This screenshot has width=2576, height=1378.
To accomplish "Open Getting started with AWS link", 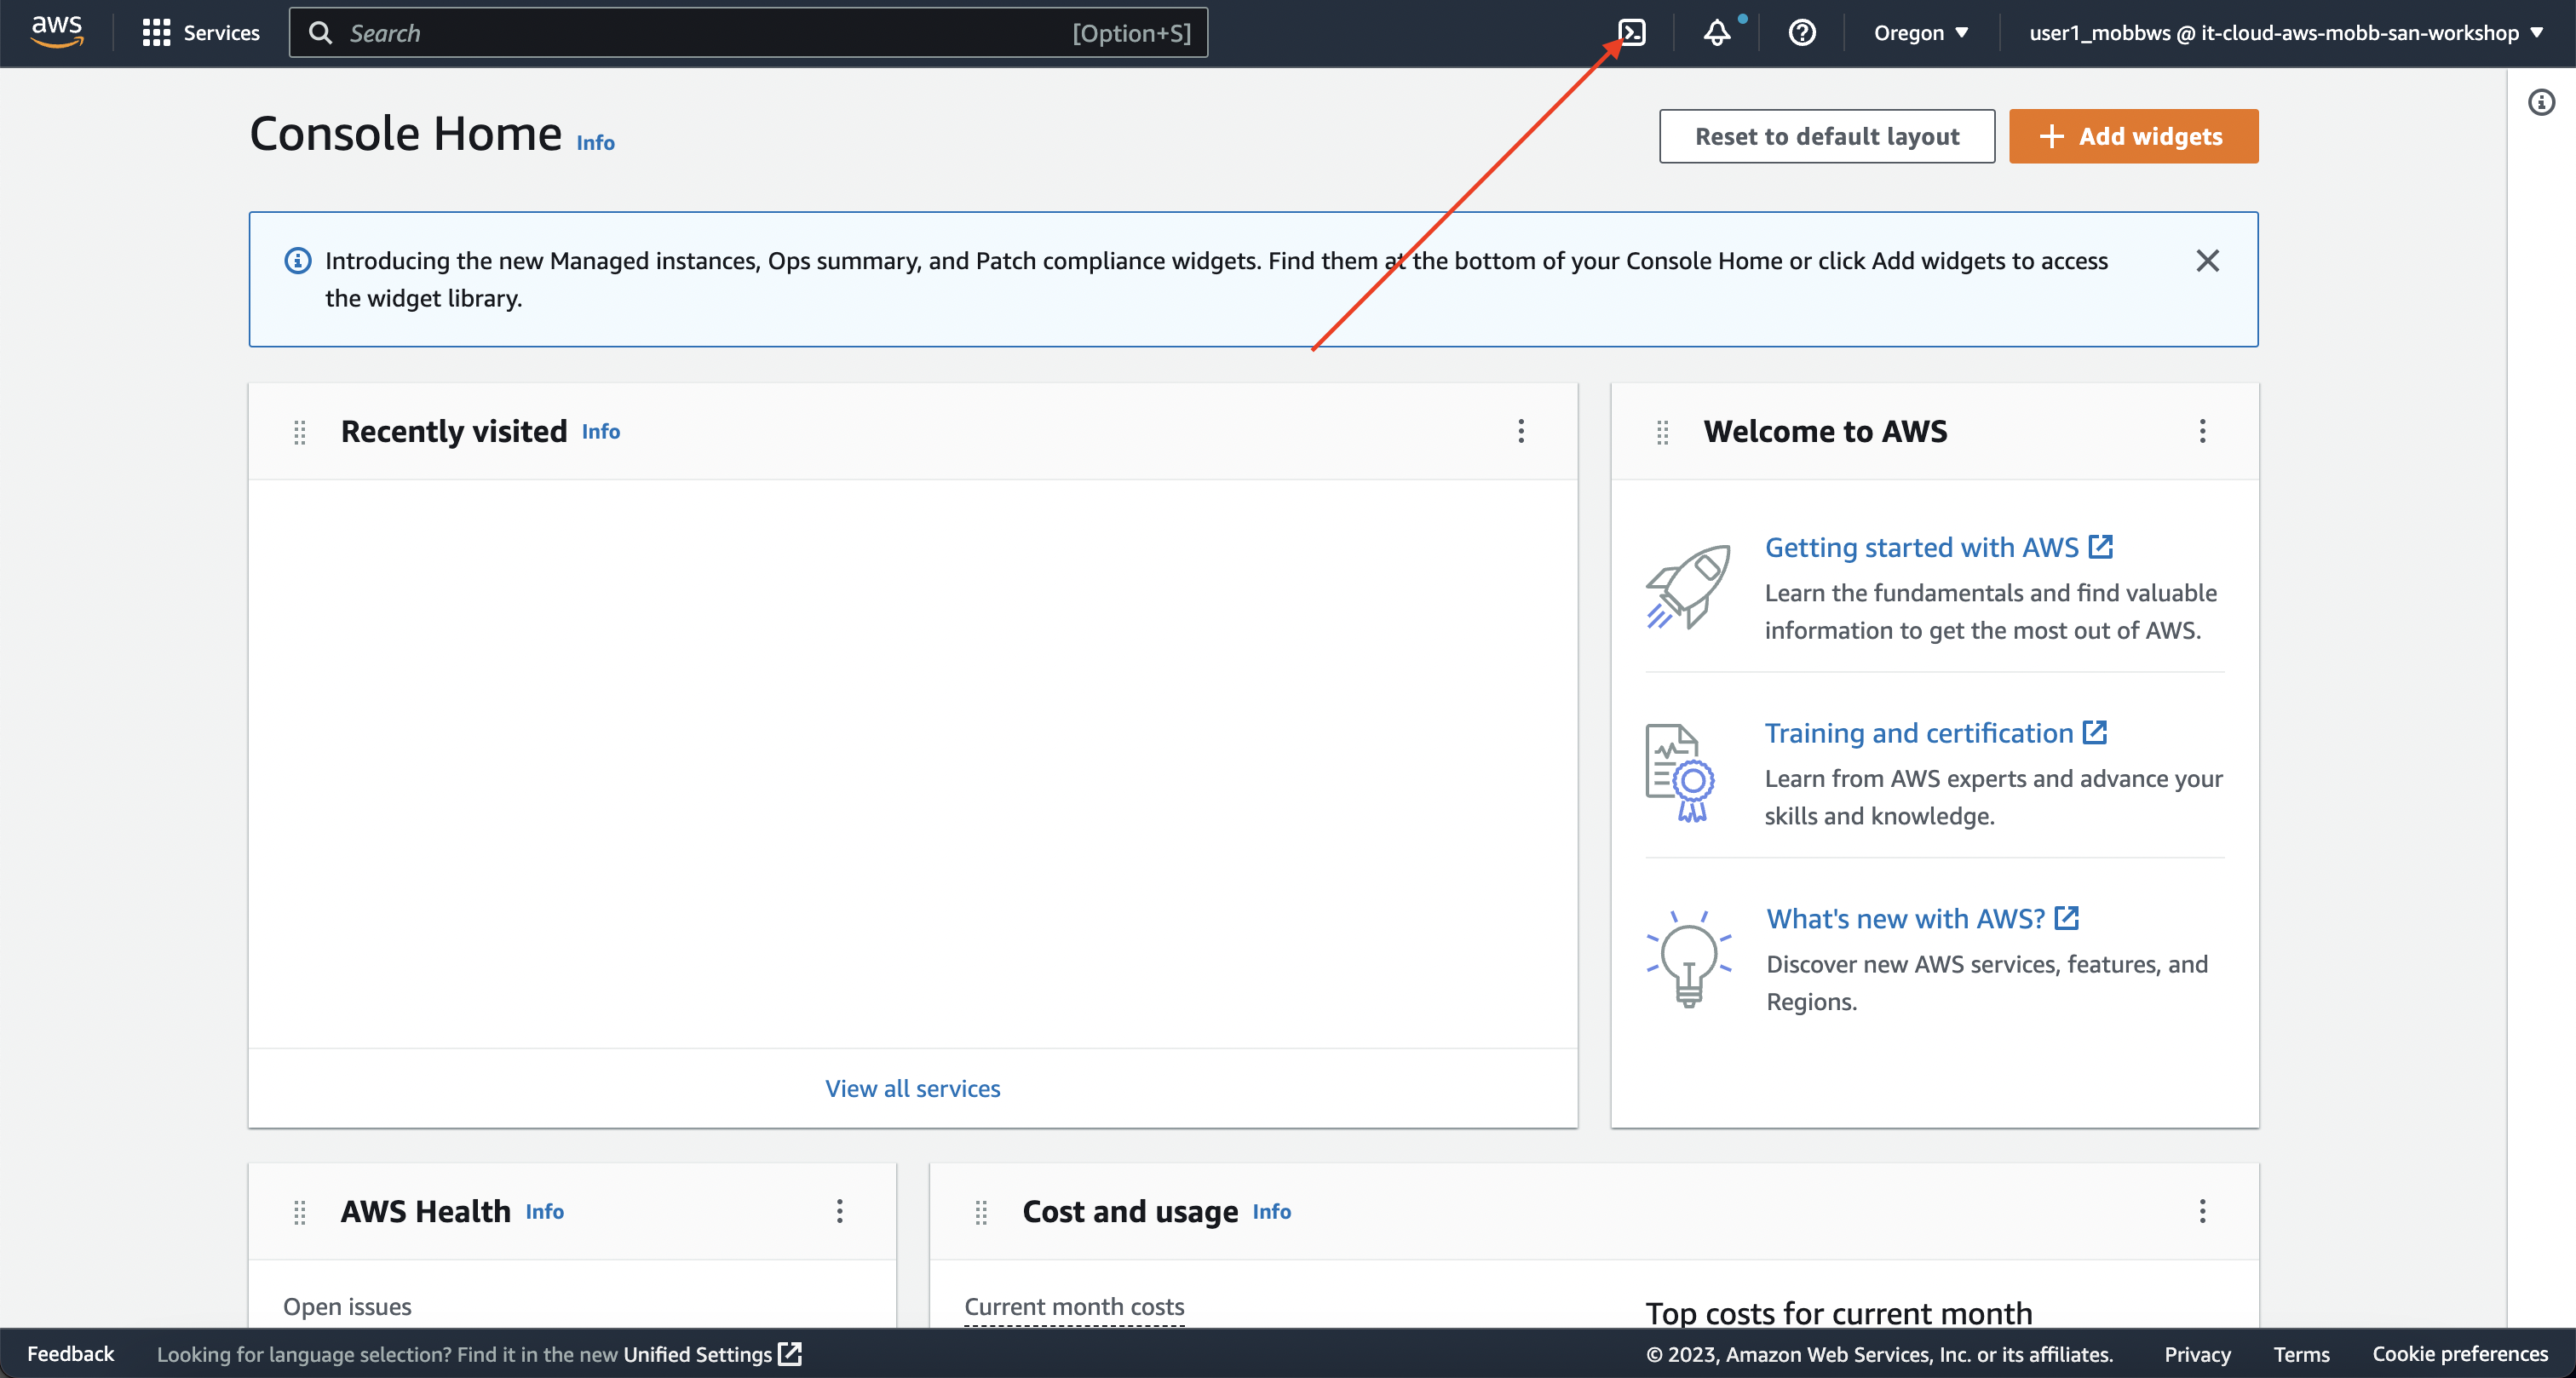I will point(1938,547).
